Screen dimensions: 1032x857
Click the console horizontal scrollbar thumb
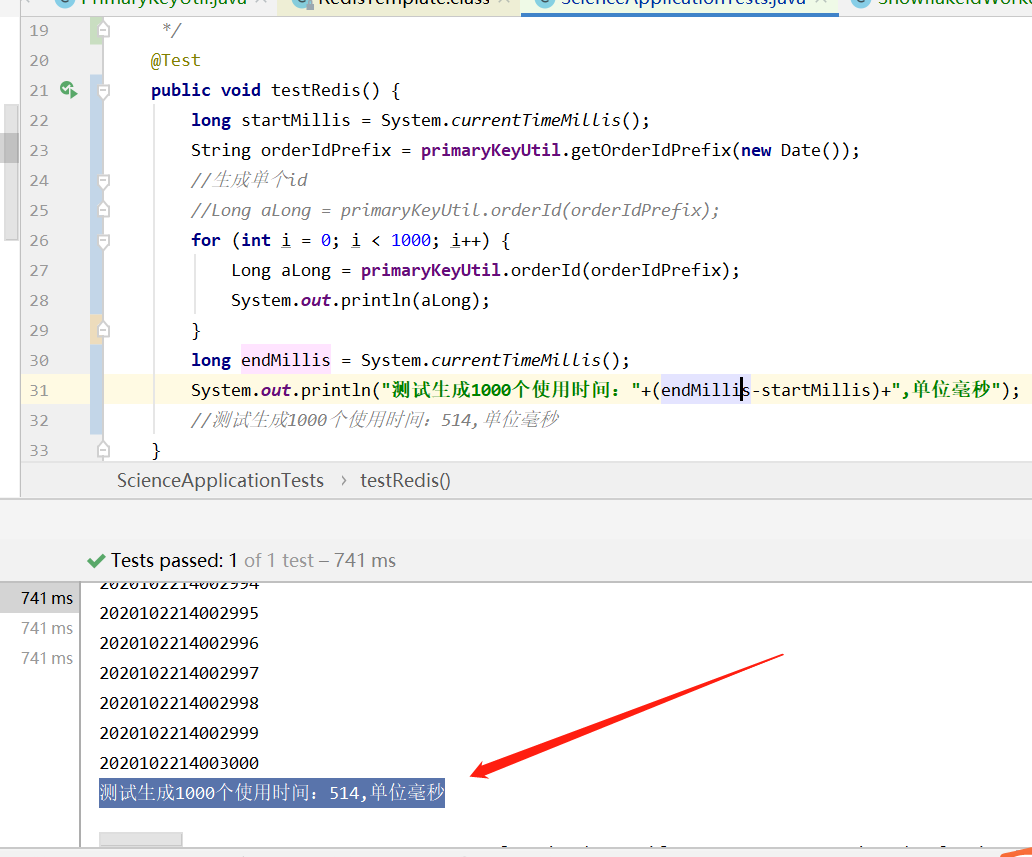pyautogui.click(x=141, y=839)
